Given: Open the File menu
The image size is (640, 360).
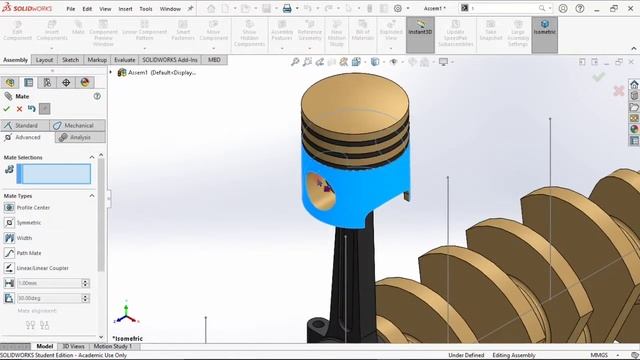Looking at the screenshot, I should pyautogui.click(x=71, y=9).
